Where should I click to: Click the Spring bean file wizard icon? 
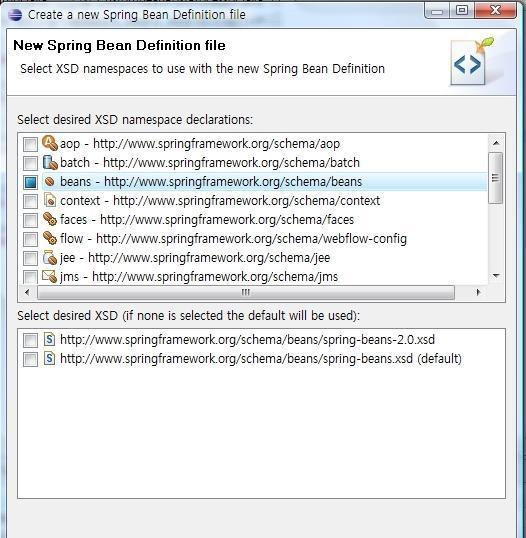pyautogui.click(x=472, y=61)
